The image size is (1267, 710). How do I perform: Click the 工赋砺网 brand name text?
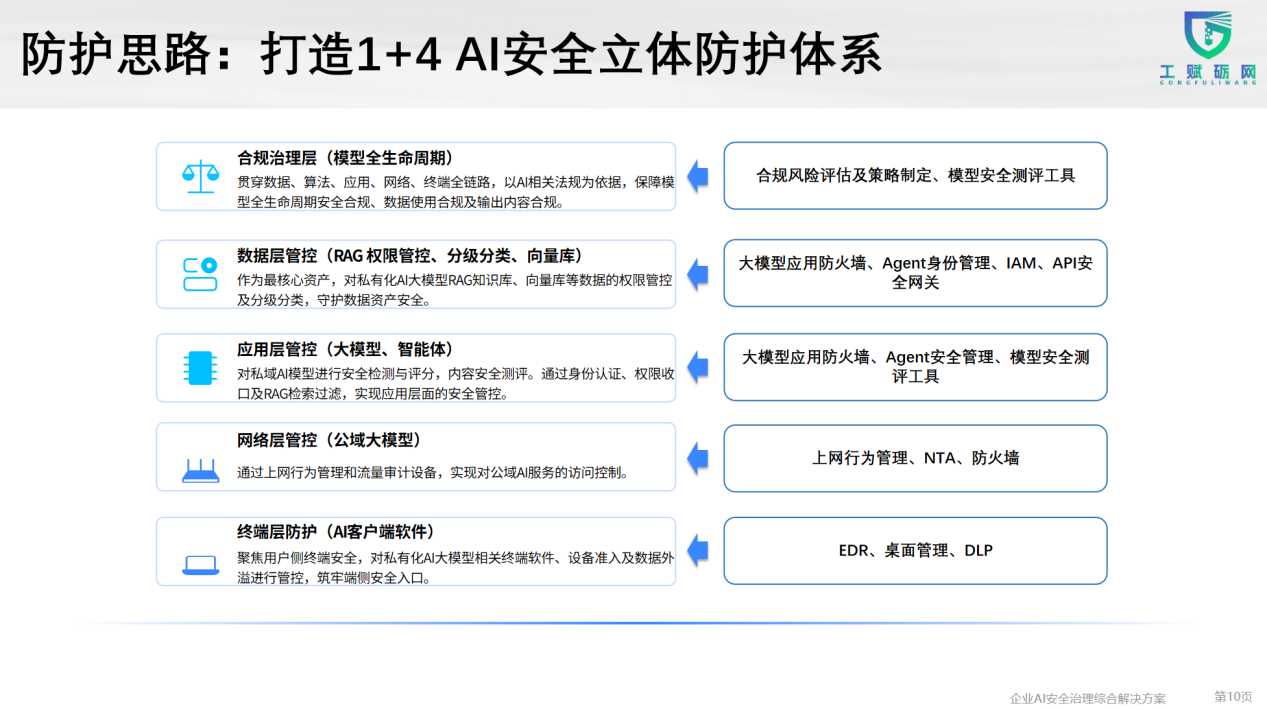pos(1207,73)
